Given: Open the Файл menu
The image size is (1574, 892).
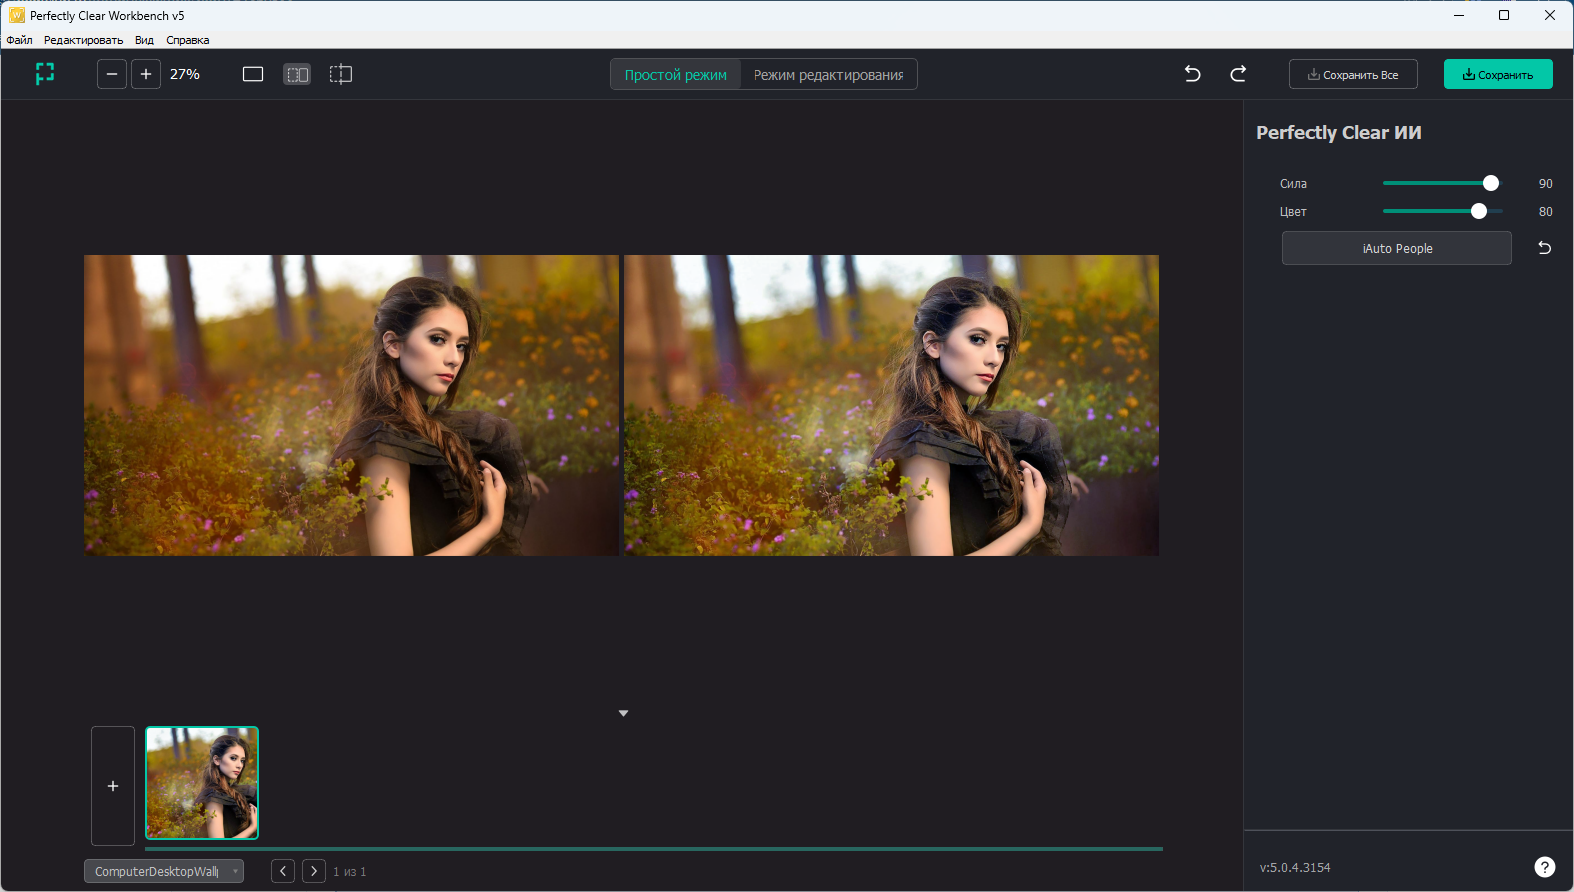Looking at the screenshot, I should point(19,40).
